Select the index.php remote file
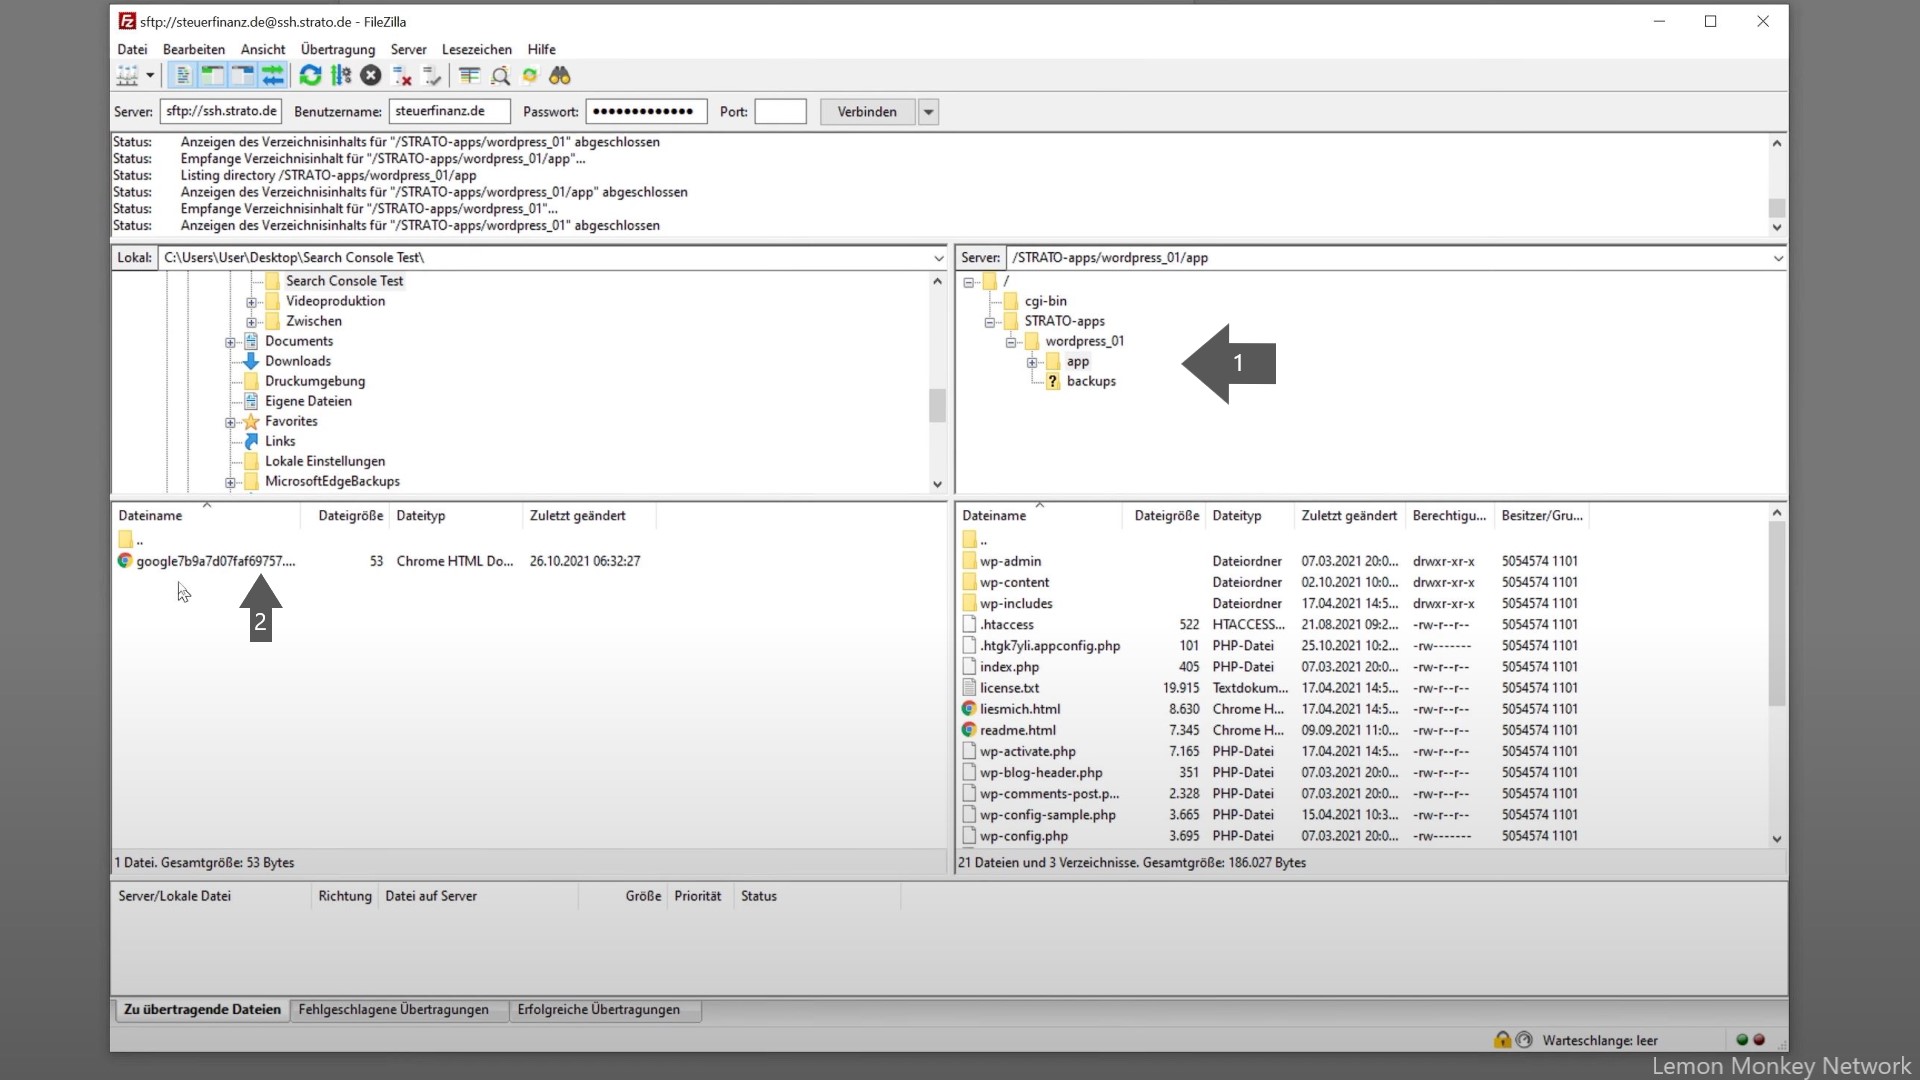The image size is (1920, 1080). pyautogui.click(x=1009, y=667)
